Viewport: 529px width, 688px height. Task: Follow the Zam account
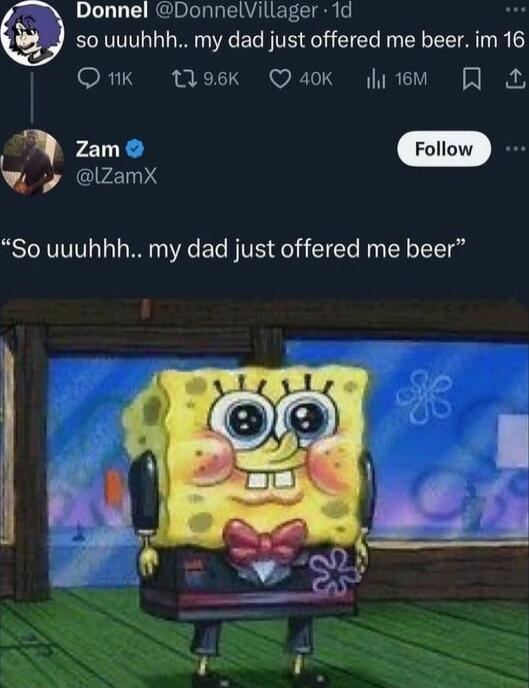point(443,149)
